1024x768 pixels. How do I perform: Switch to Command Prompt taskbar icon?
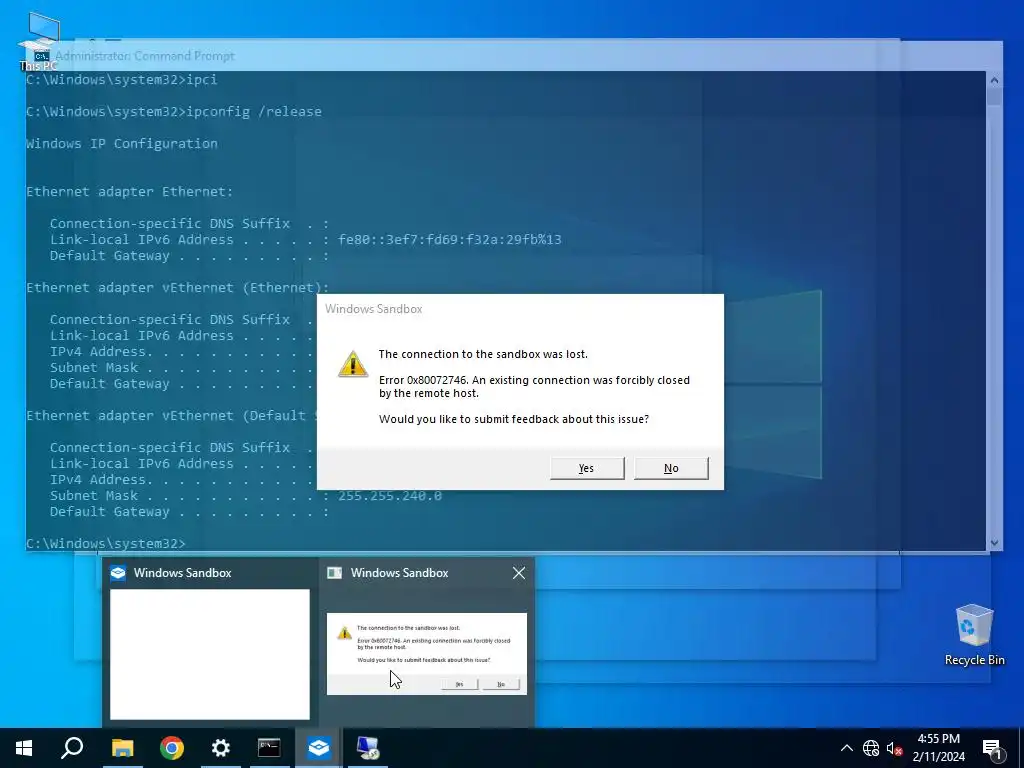click(x=269, y=748)
